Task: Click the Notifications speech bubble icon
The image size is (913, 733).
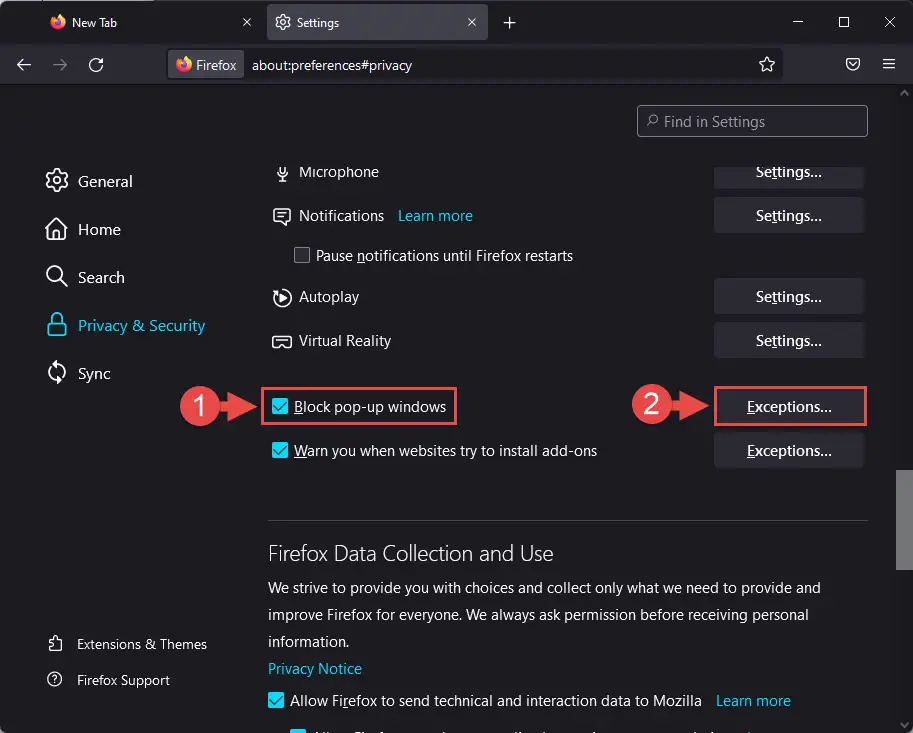Action: (282, 217)
